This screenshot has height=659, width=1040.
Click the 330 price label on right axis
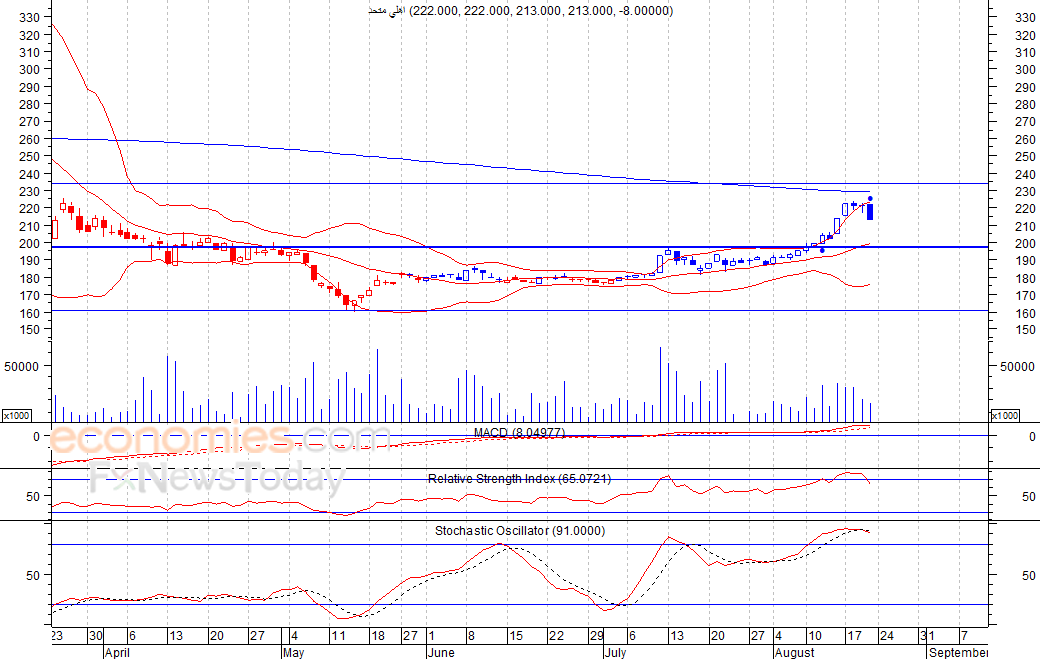[1025, 18]
